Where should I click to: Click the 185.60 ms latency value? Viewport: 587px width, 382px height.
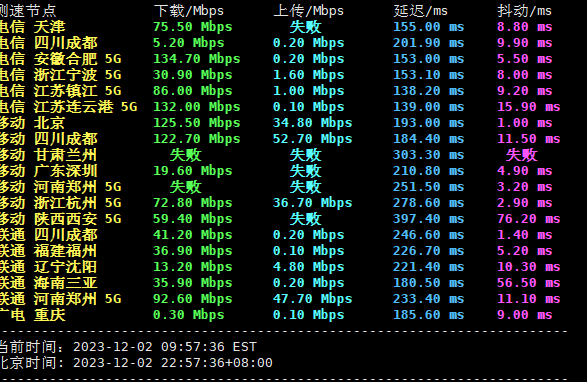point(429,315)
